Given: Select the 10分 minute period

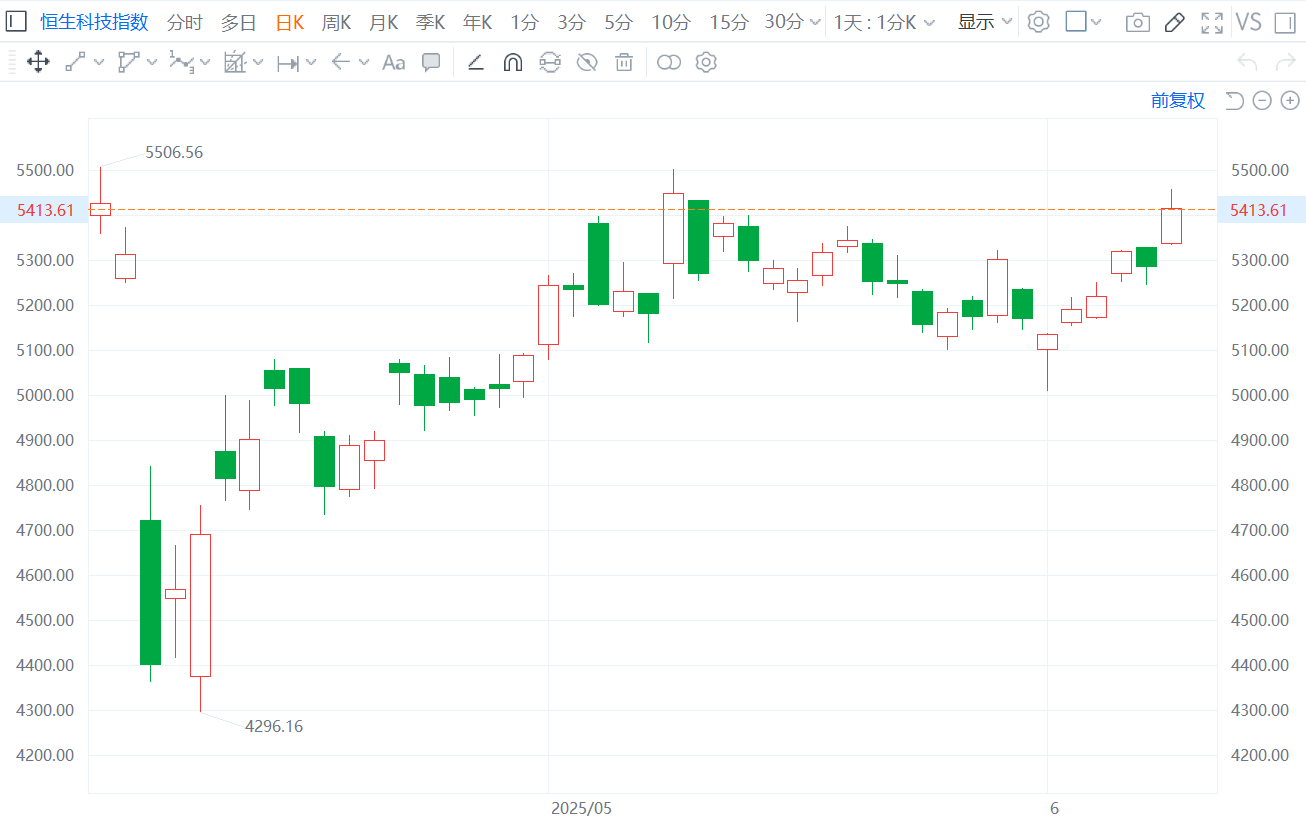Looking at the screenshot, I should (x=671, y=22).
